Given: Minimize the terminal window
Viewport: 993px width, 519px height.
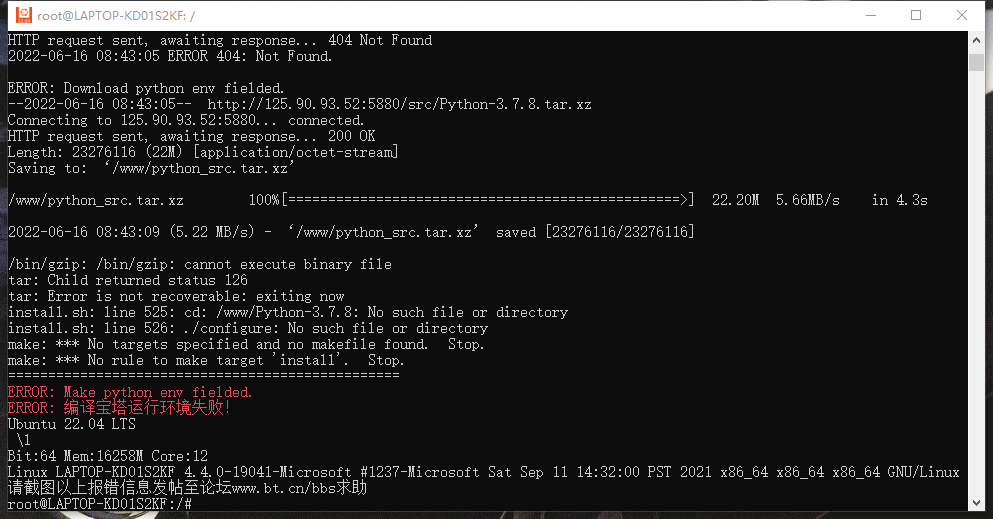Looking at the screenshot, I should point(871,15).
